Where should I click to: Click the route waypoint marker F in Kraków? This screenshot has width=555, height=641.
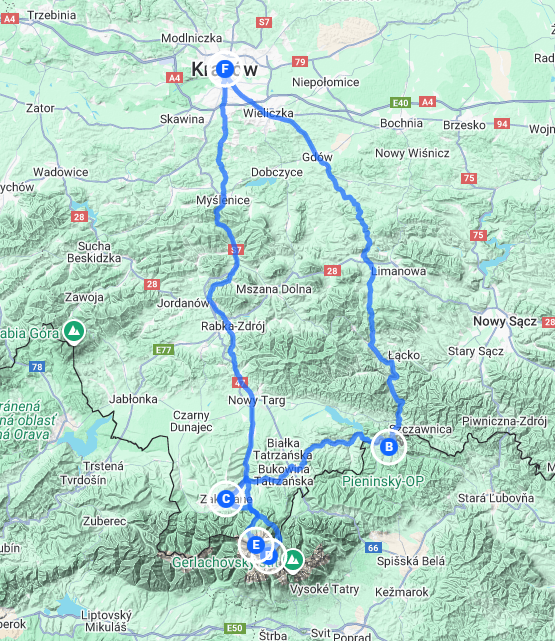(225, 69)
